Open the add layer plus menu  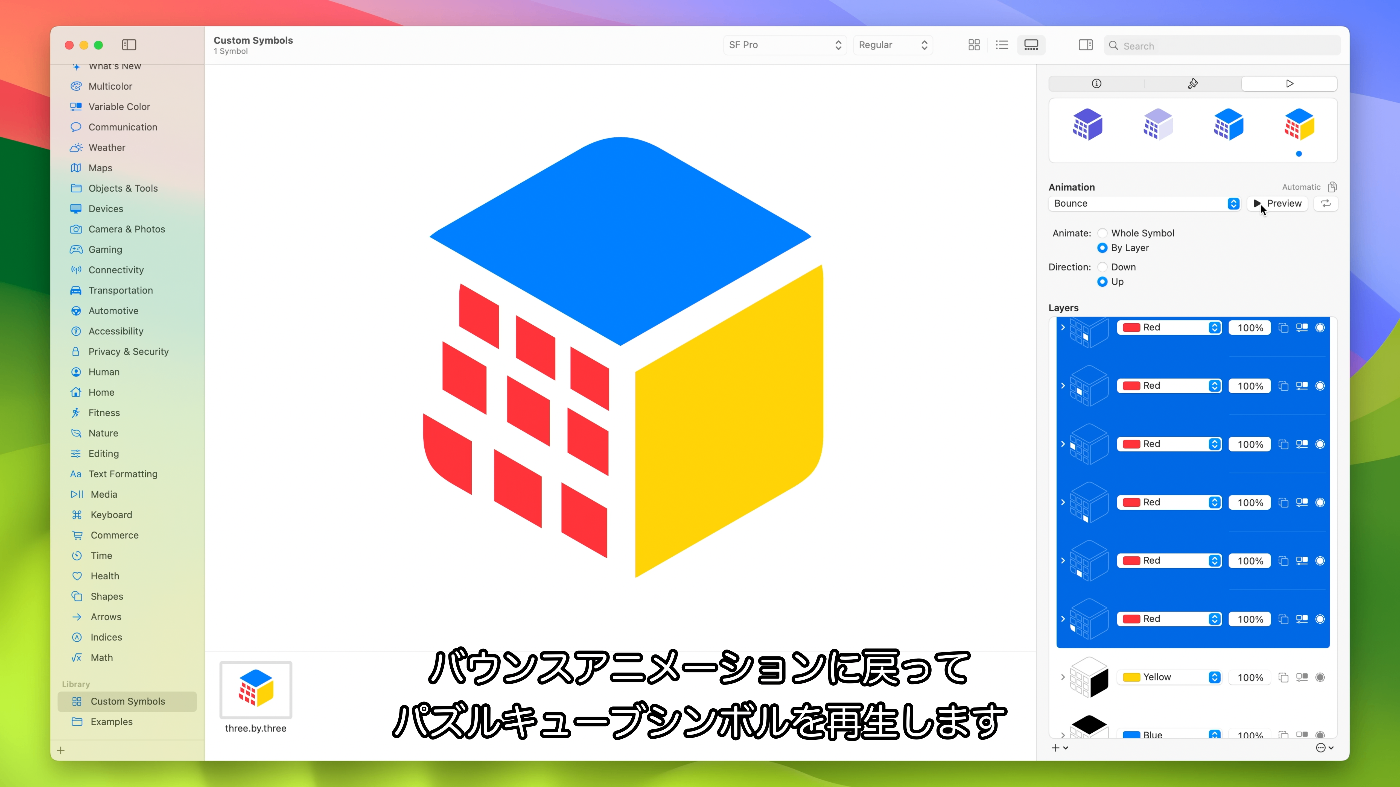coord(1059,748)
